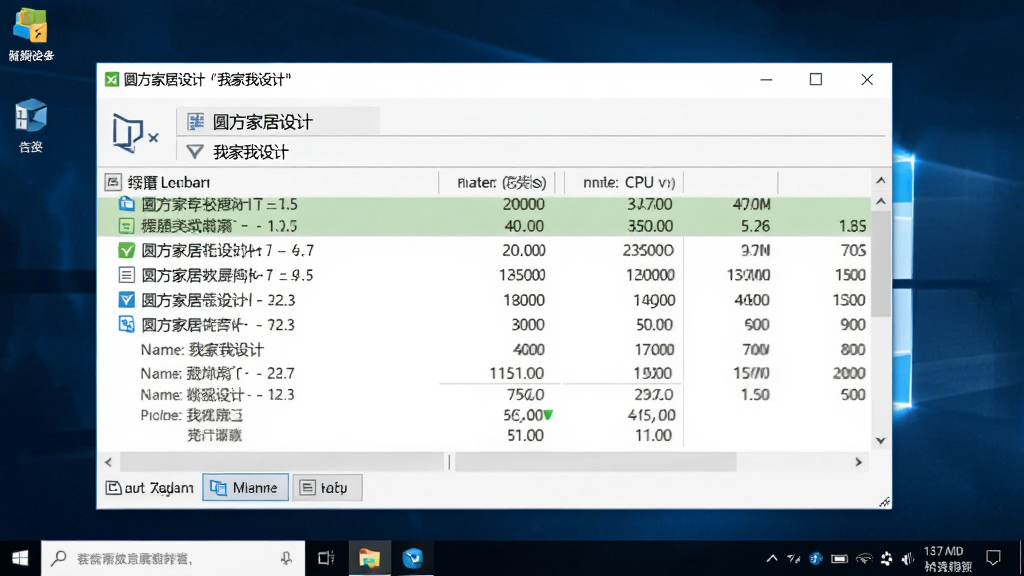Open File Explorer from the taskbar
The height and width of the screenshot is (576, 1024).
[x=369, y=558]
